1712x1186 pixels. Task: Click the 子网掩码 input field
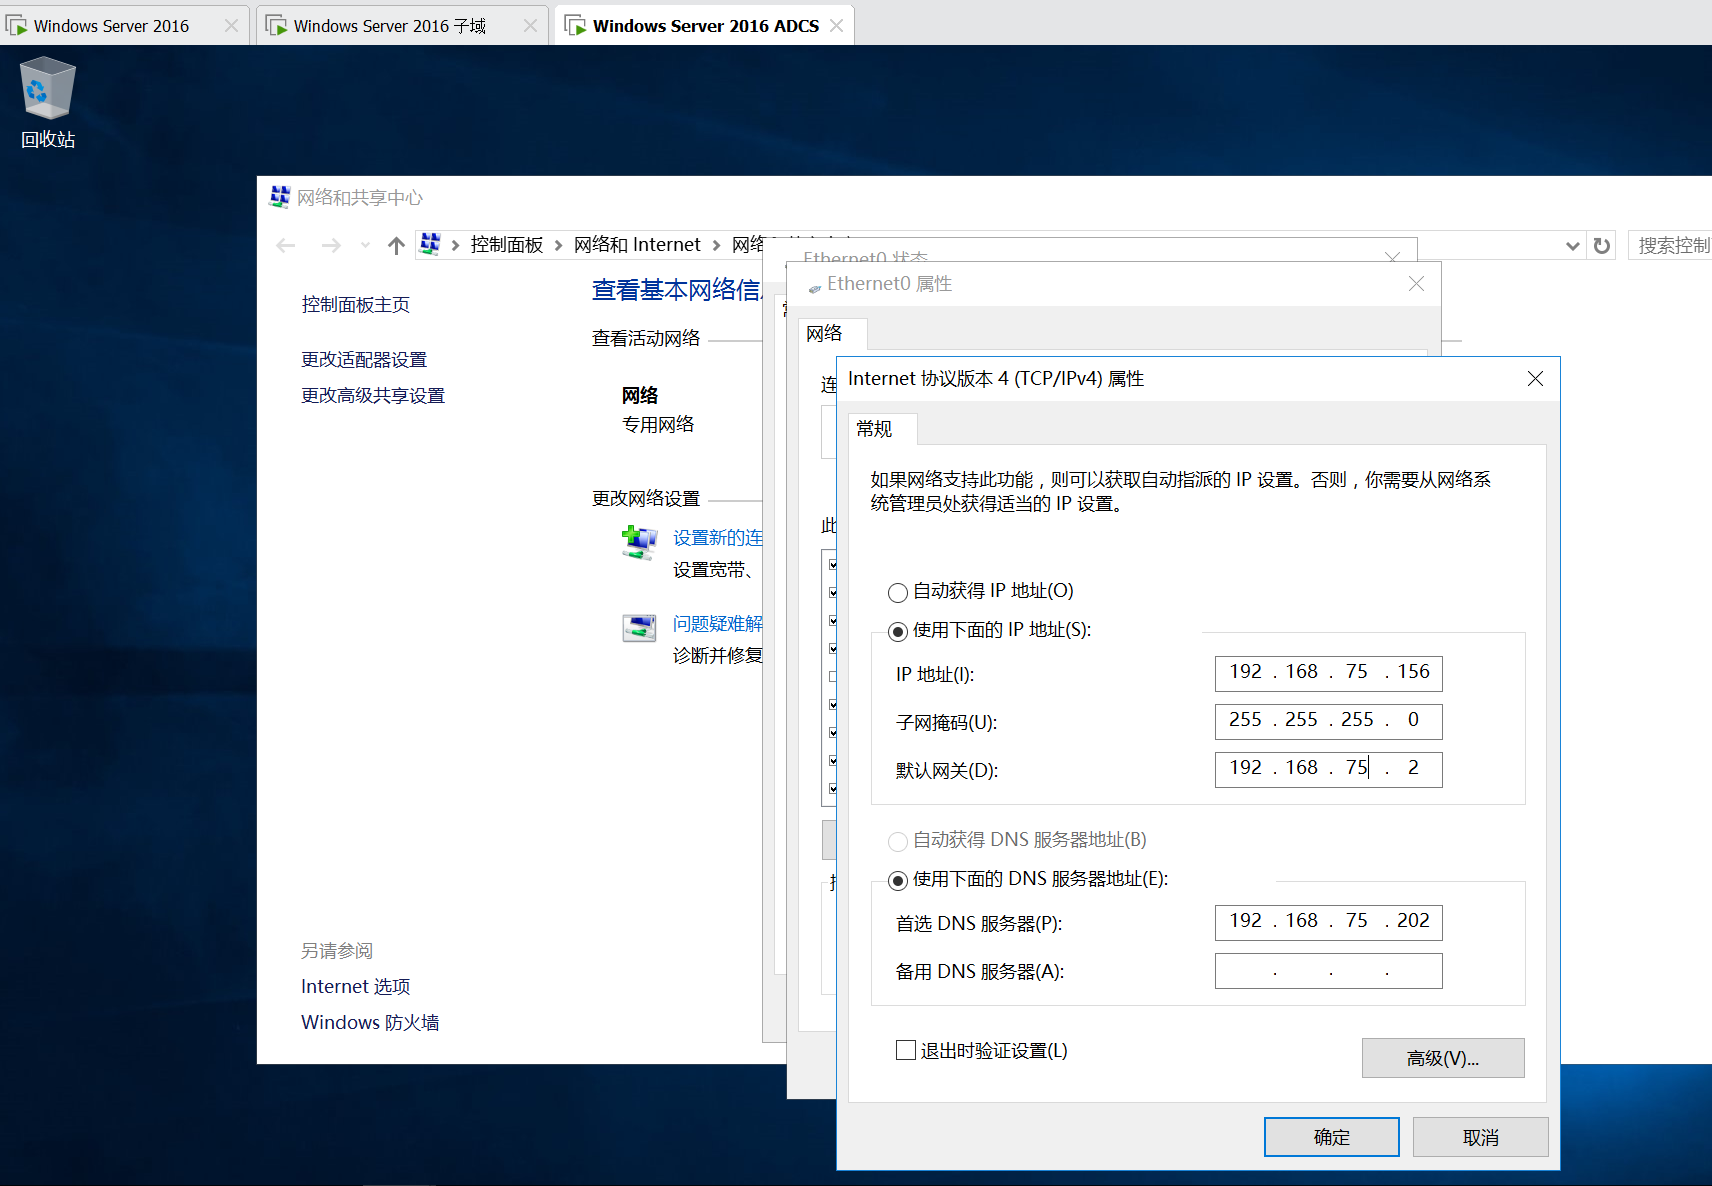1328,721
